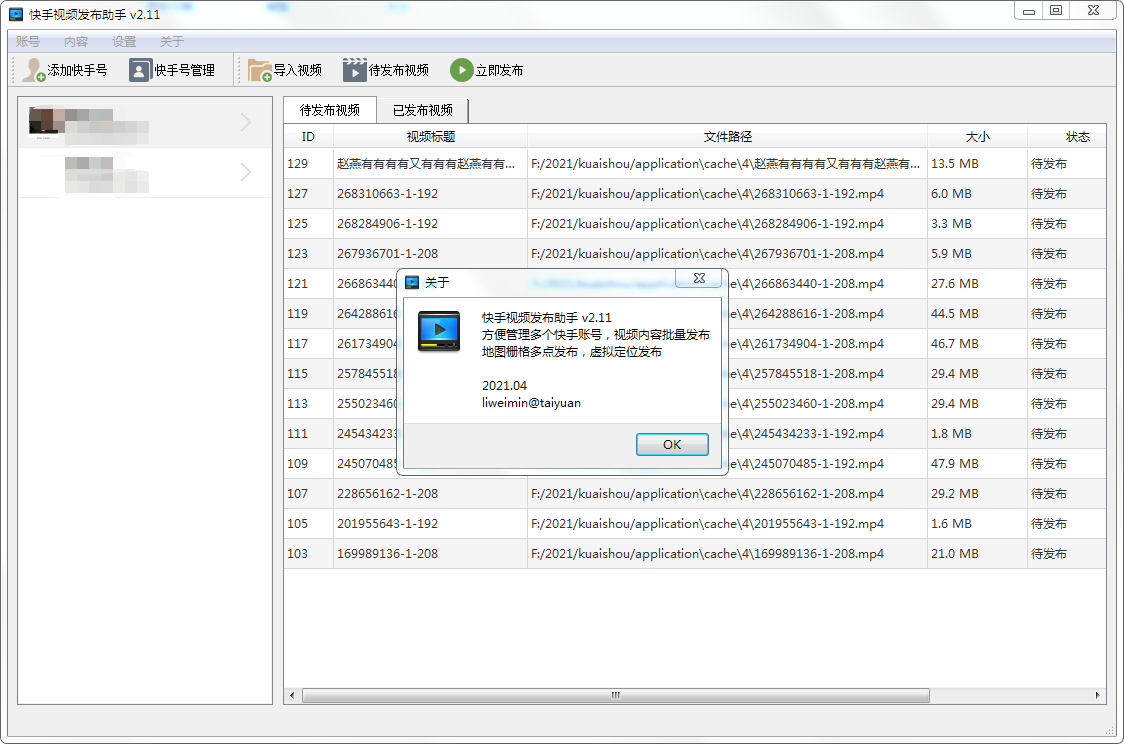Select video title 268310663-1-192
Screen dimensions: 1124x744
pos(388,194)
